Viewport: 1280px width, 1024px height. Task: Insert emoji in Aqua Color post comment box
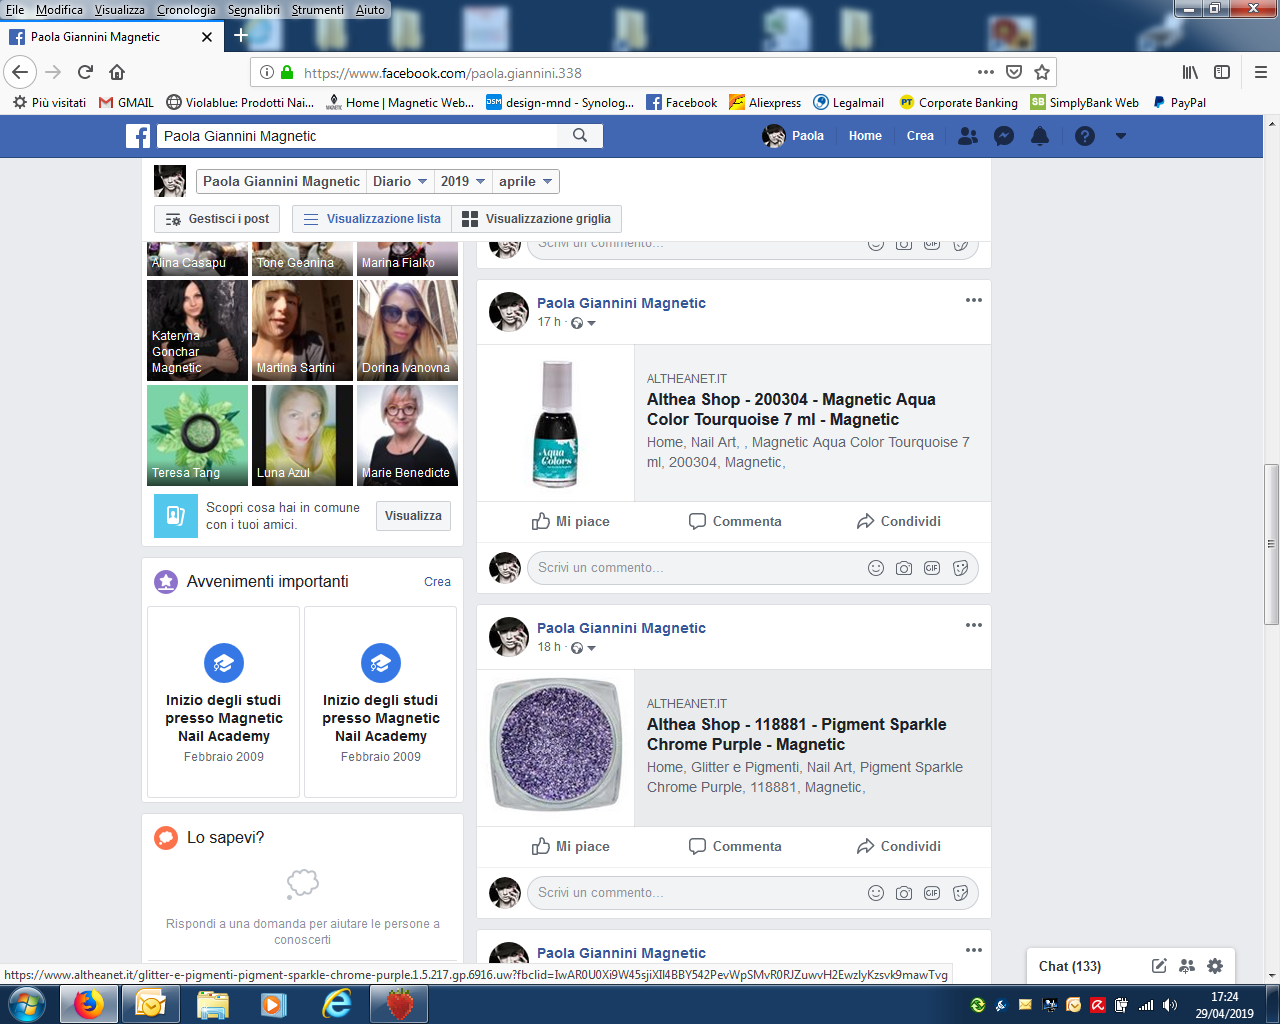tap(876, 568)
